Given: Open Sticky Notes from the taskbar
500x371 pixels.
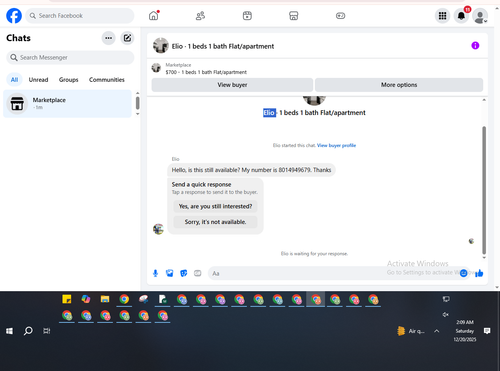Looking at the screenshot, I should coord(67,299).
